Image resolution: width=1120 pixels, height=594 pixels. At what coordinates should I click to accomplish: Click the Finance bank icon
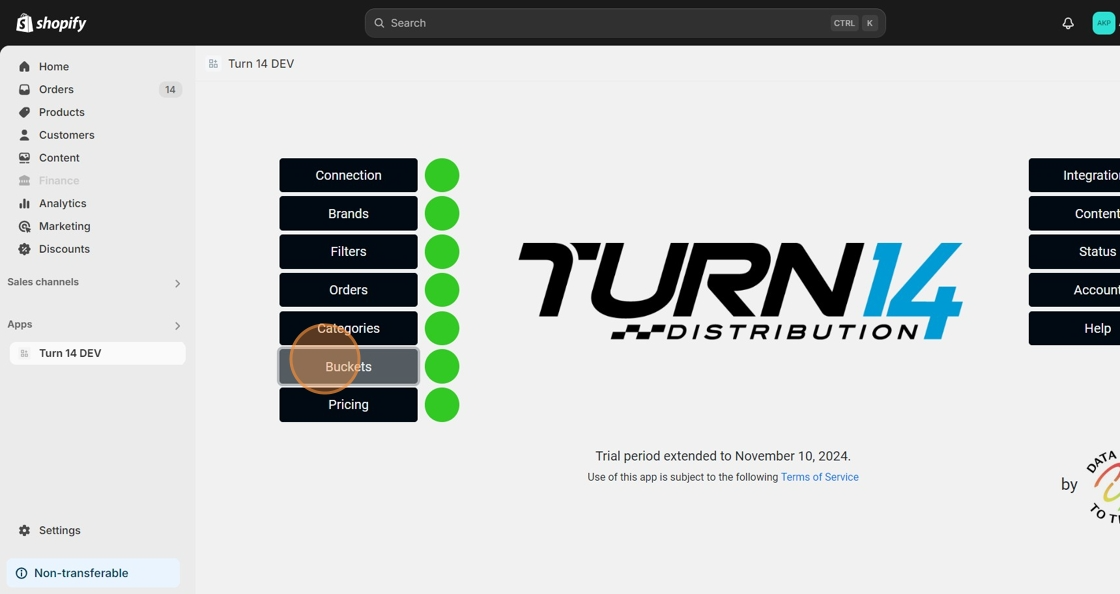pyautogui.click(x=24, y=181)
